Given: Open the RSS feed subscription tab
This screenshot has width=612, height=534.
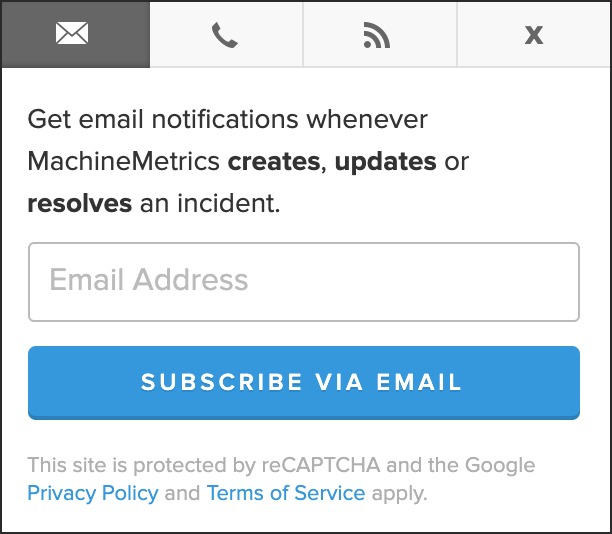Looking at the screenshot, I should tap(380, 34).
